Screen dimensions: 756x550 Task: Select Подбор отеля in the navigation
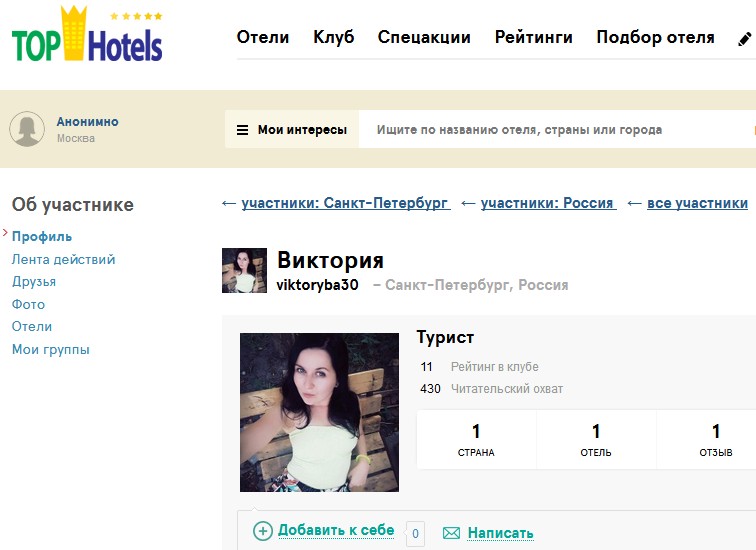tap(656, 37)
